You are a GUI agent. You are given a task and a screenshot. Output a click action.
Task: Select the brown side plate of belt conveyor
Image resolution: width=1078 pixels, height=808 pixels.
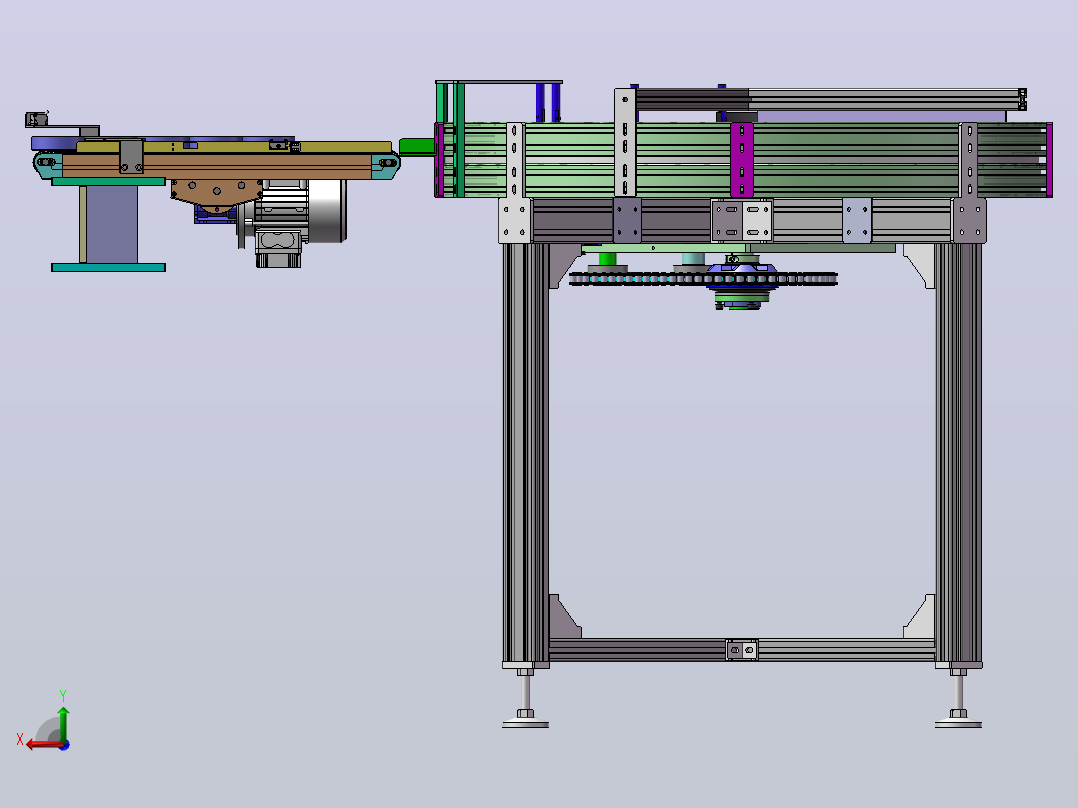(217, 167)
